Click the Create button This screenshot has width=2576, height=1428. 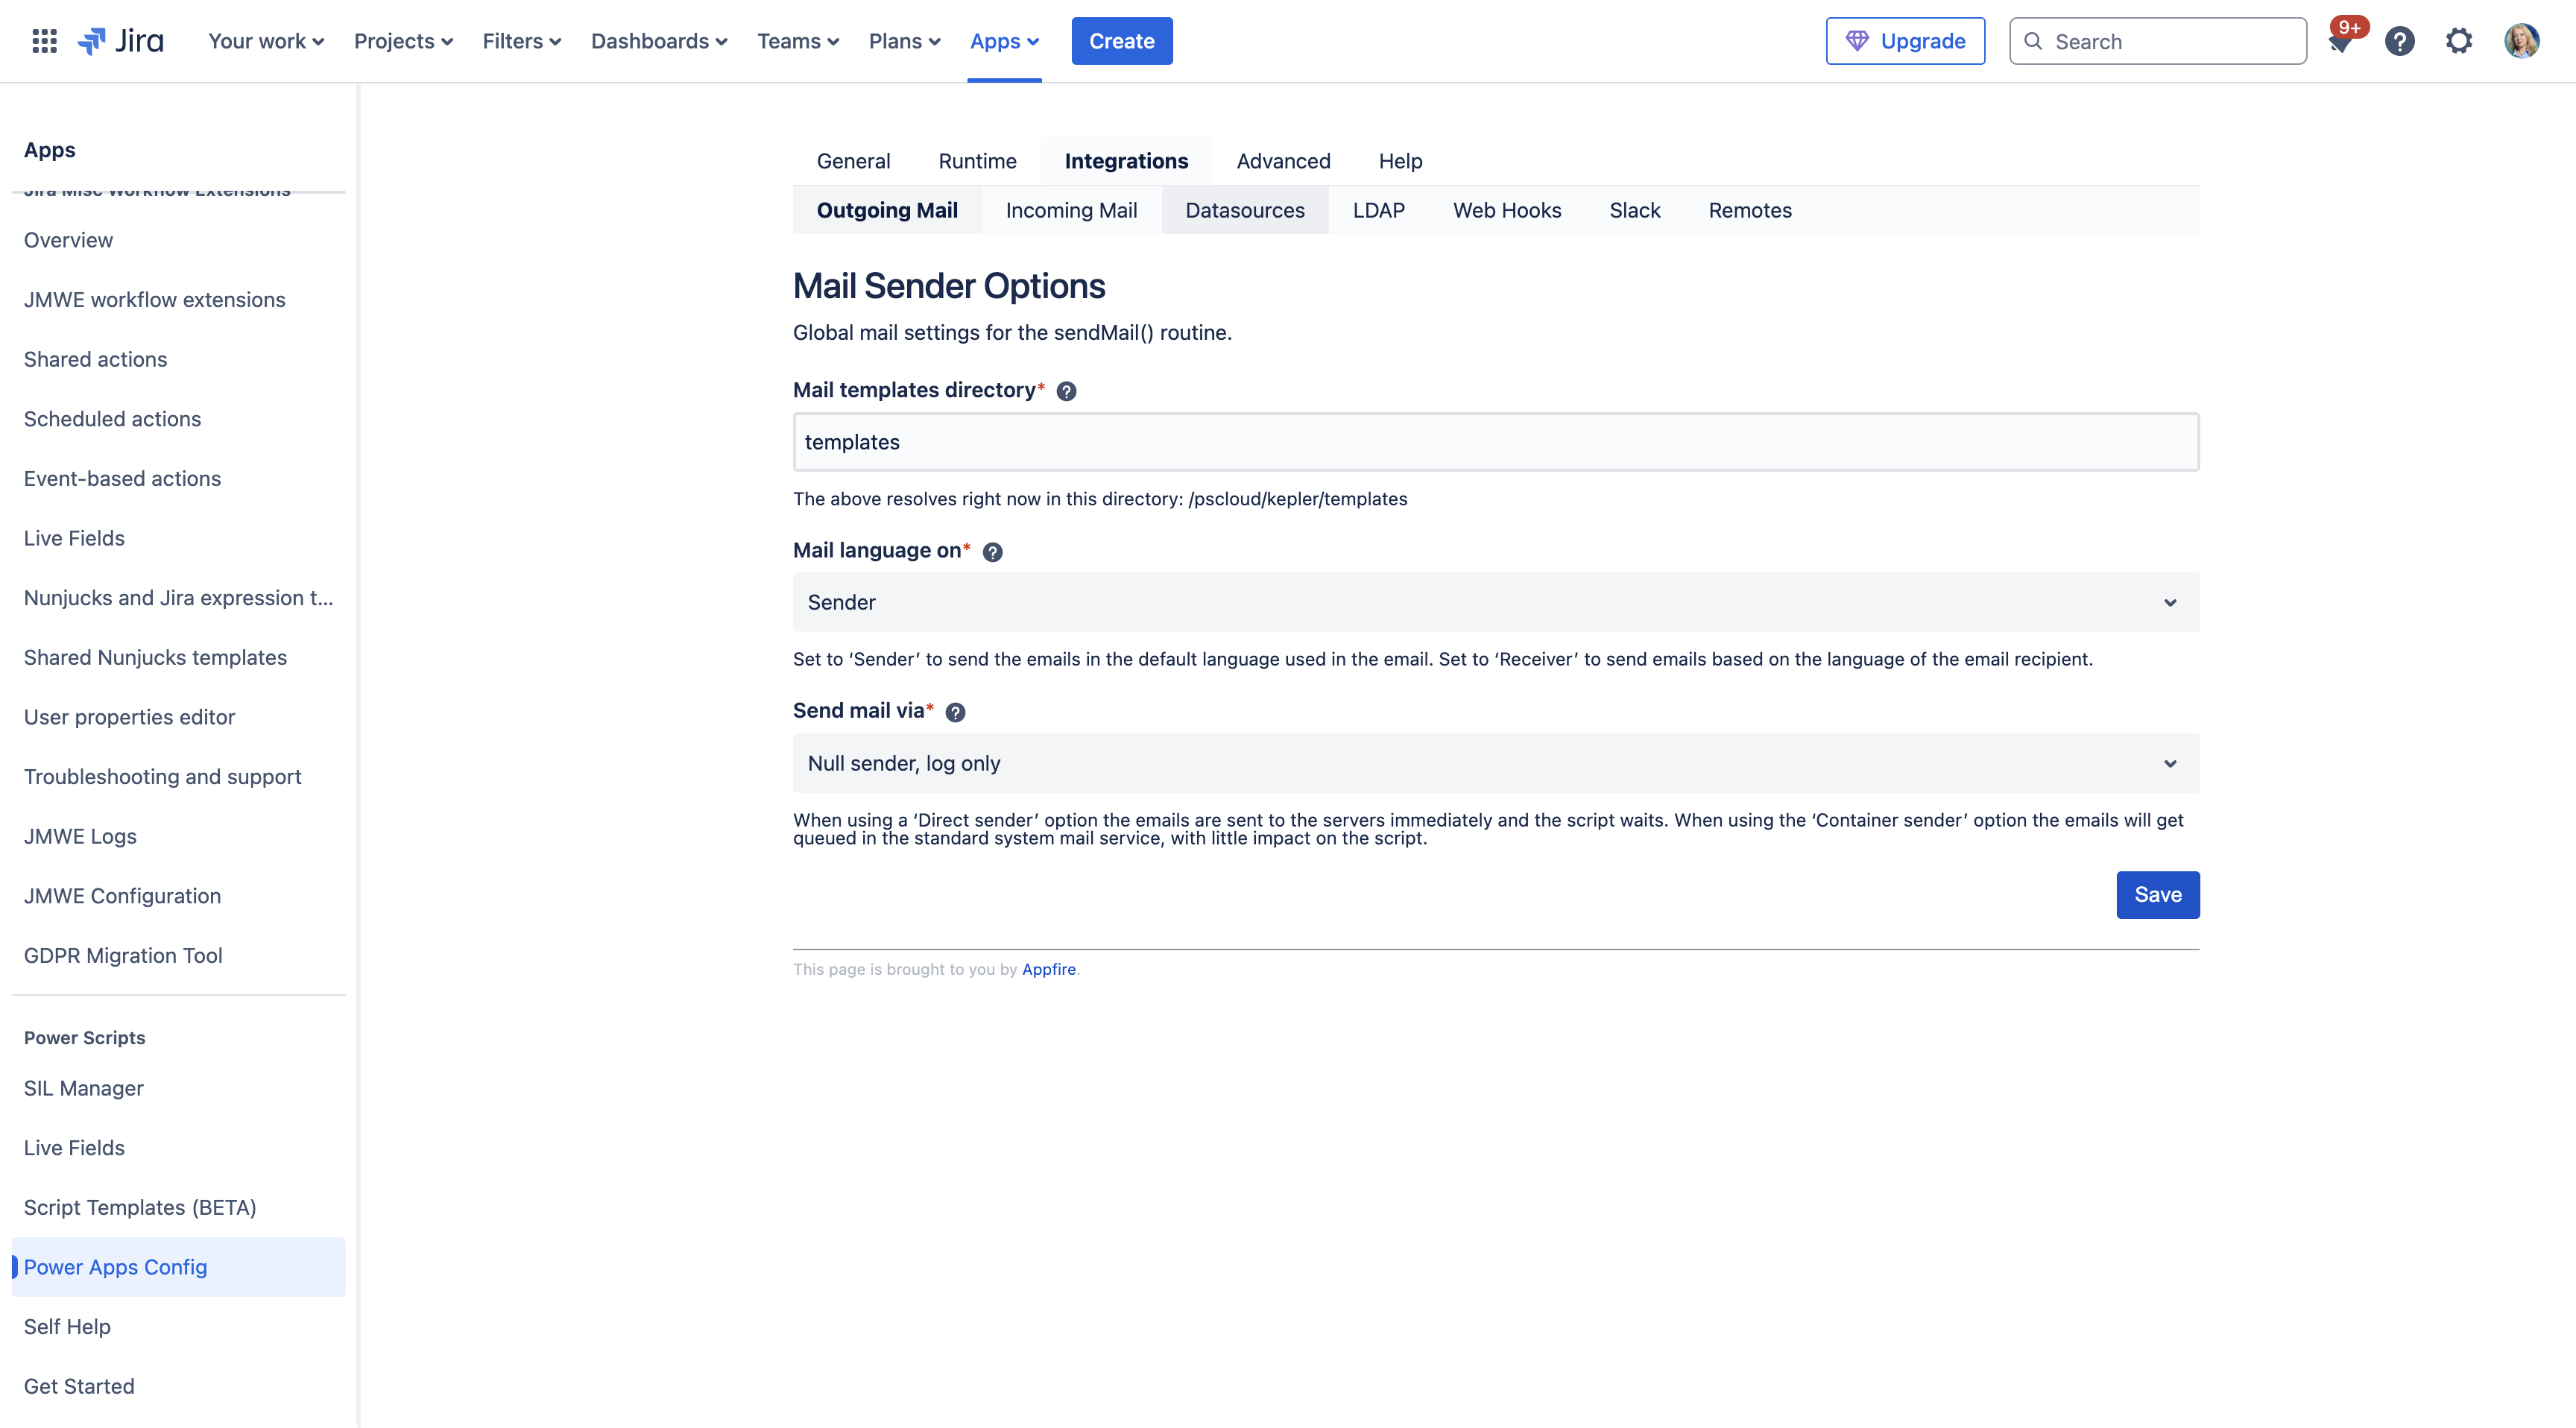[x=1121, y=40]
